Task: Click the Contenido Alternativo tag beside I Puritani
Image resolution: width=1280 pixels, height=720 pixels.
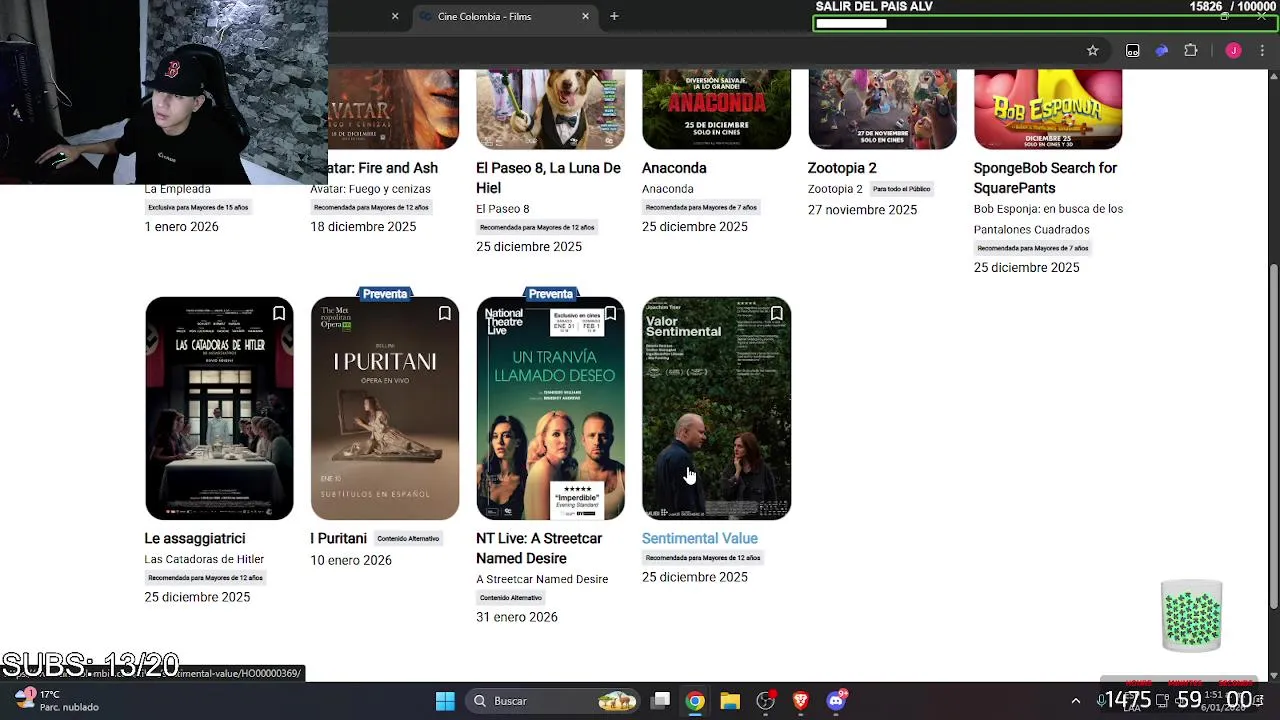Action: point(408,539)
